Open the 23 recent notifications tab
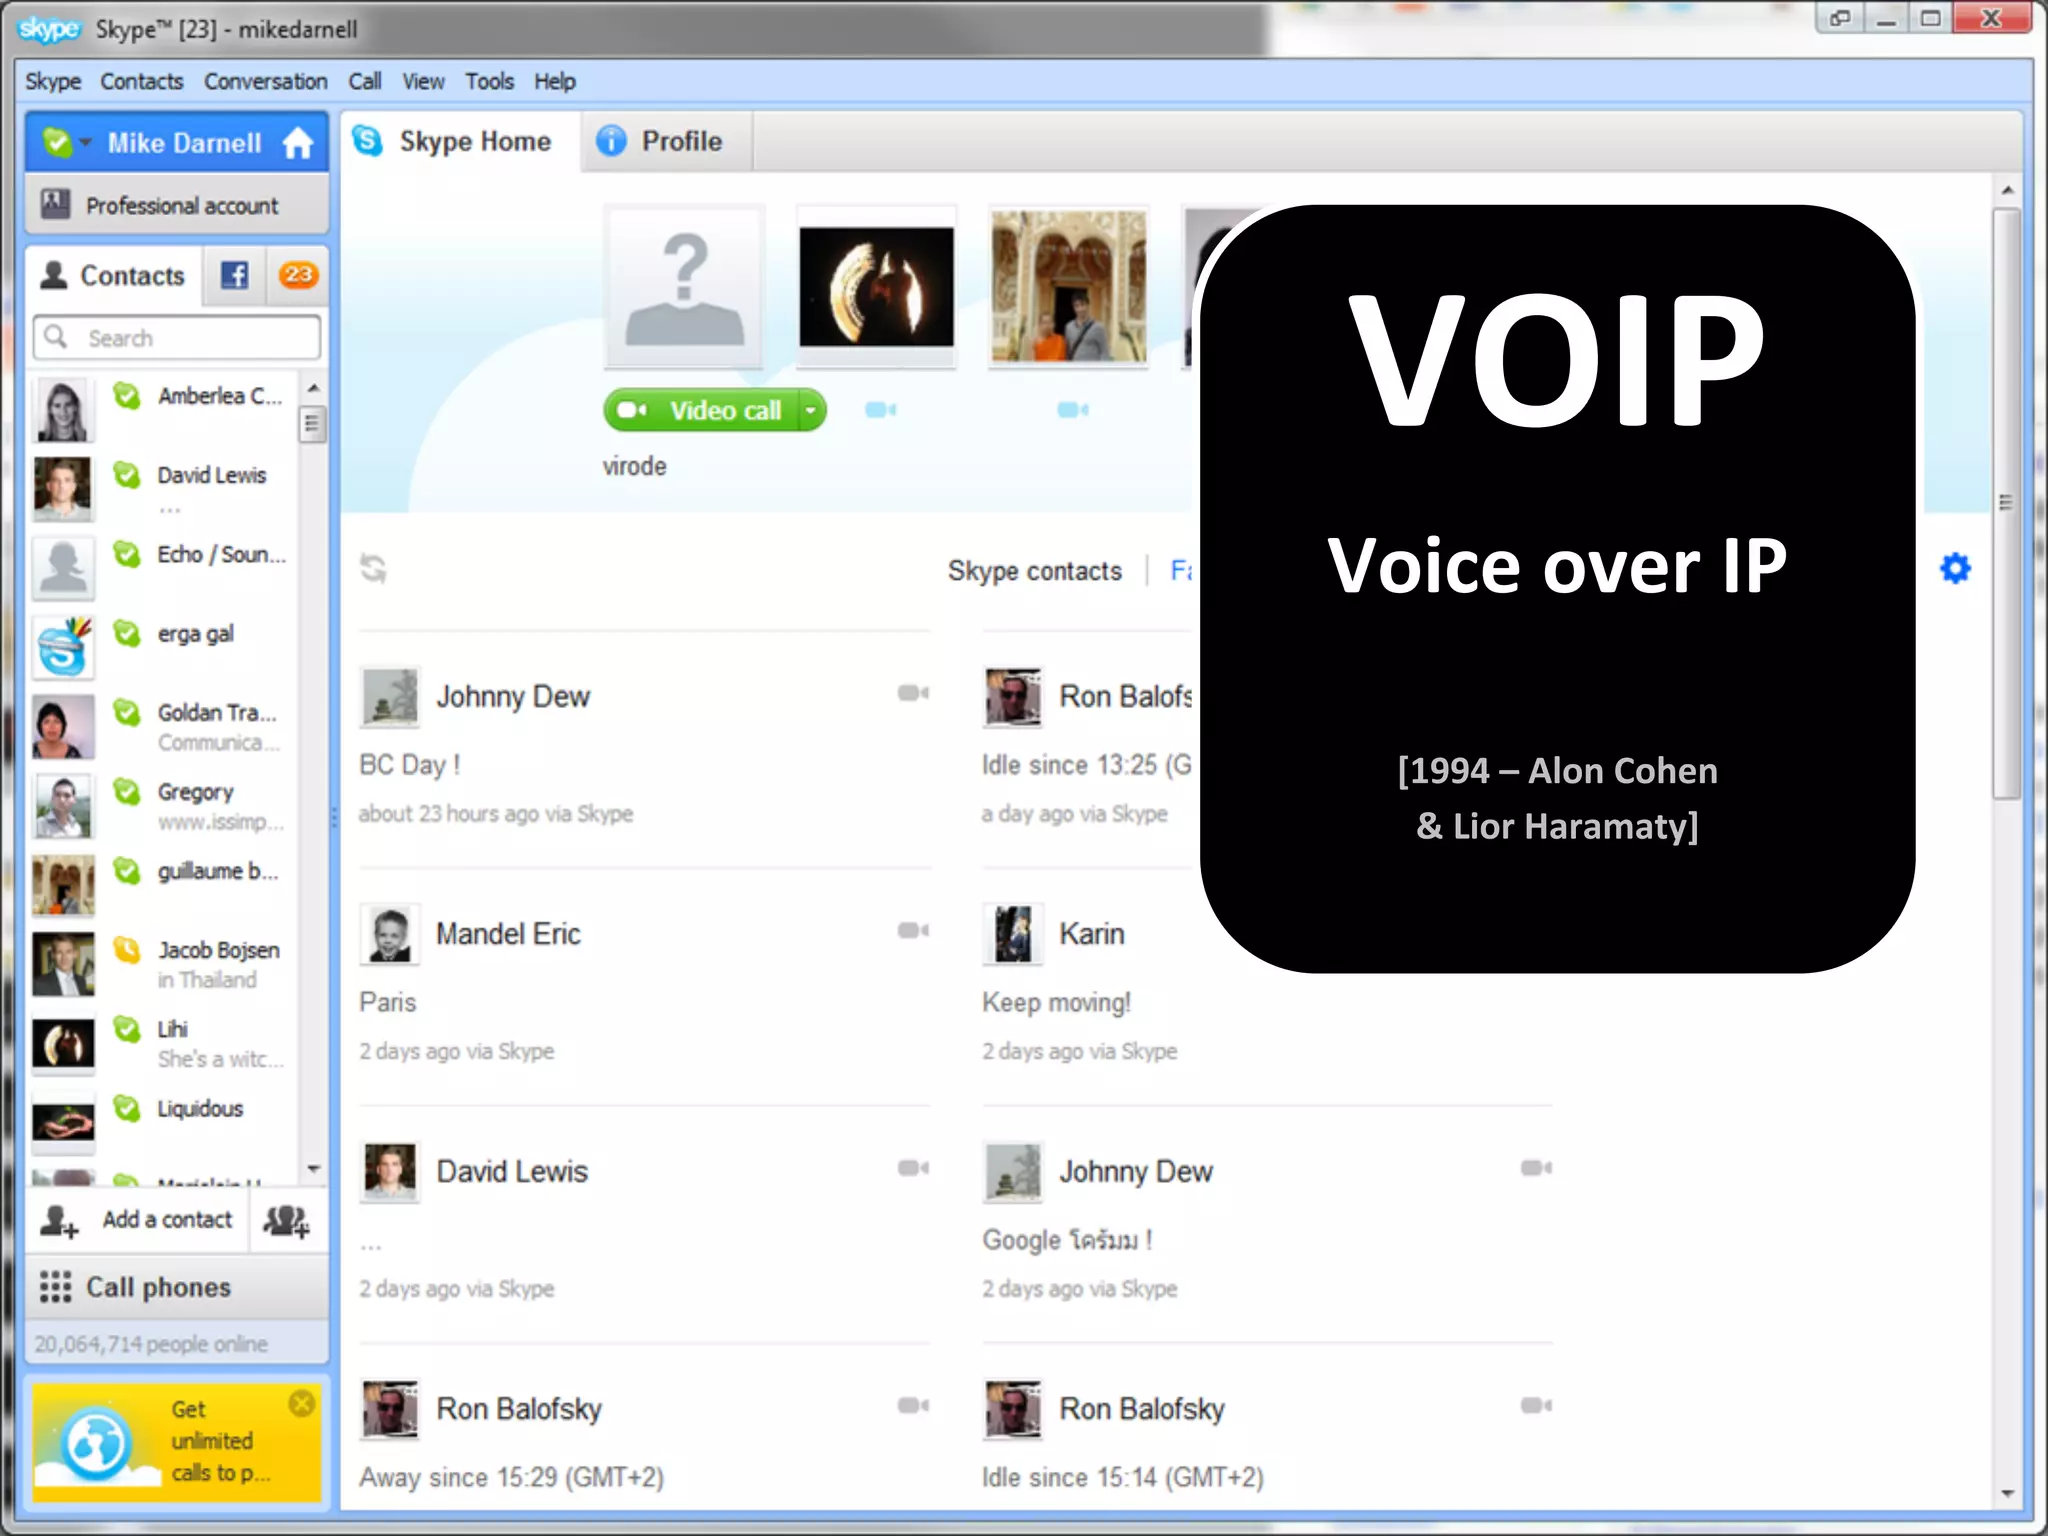 (298, 275)
